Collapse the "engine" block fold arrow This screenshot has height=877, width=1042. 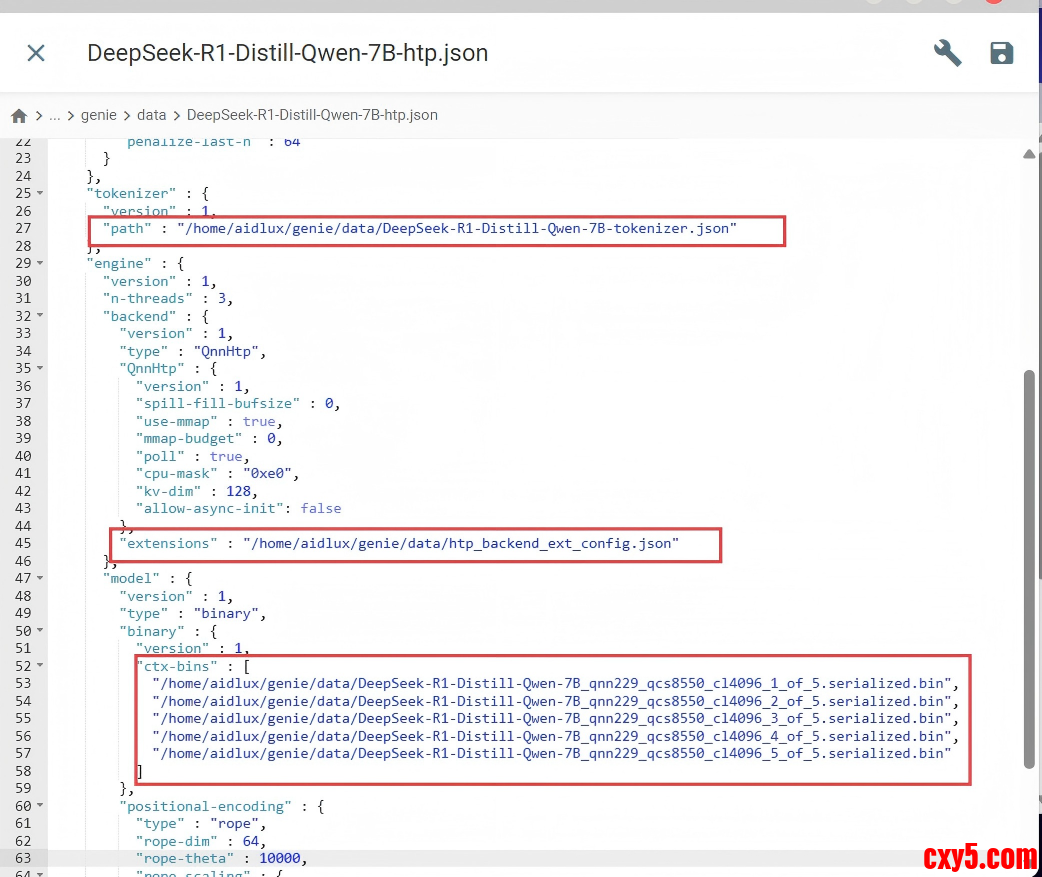pos(40,263)
